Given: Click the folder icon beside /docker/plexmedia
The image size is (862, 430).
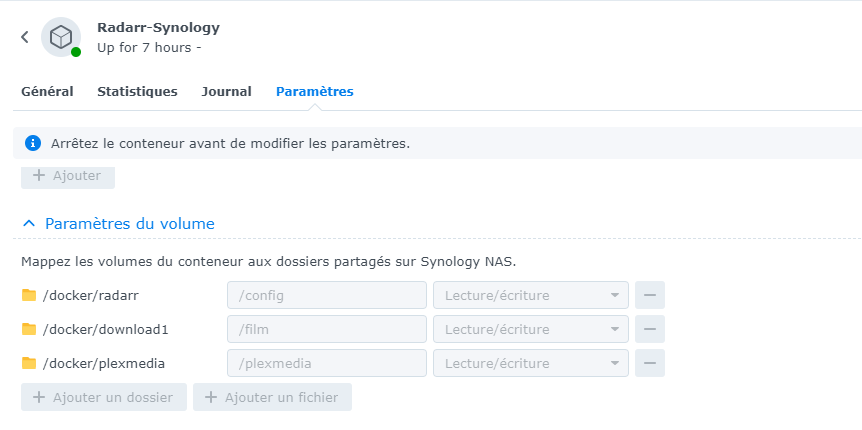Looking at the screenshot, I should coord(29,363).
